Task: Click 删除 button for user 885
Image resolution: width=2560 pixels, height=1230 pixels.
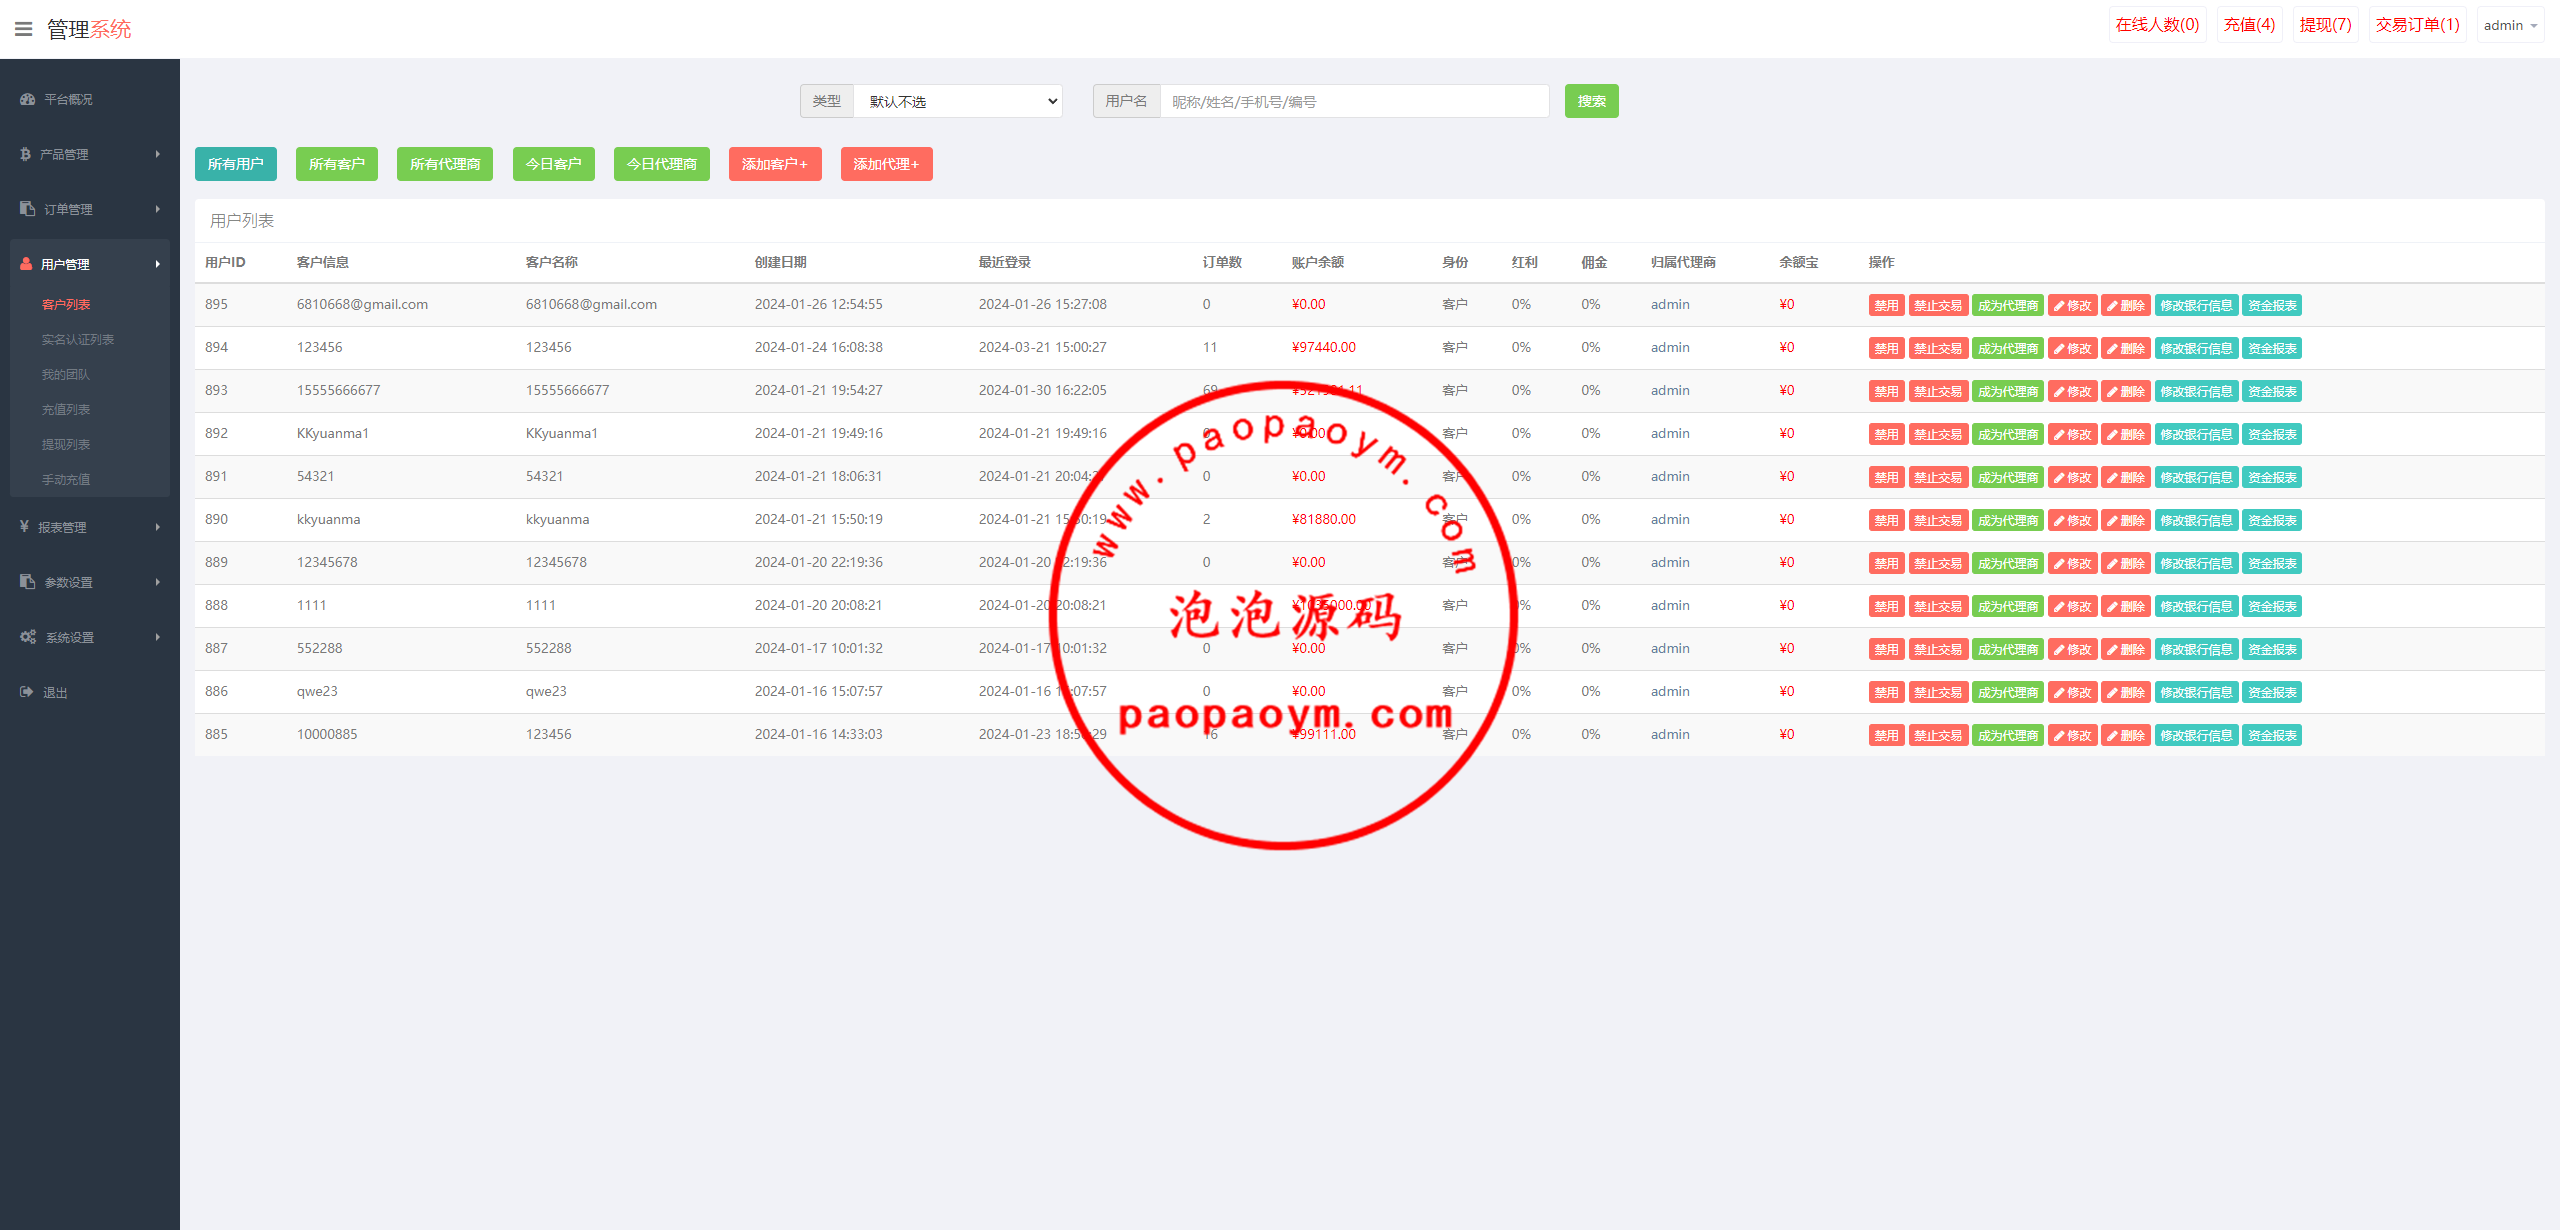Action: click(x=2126, y=735)
